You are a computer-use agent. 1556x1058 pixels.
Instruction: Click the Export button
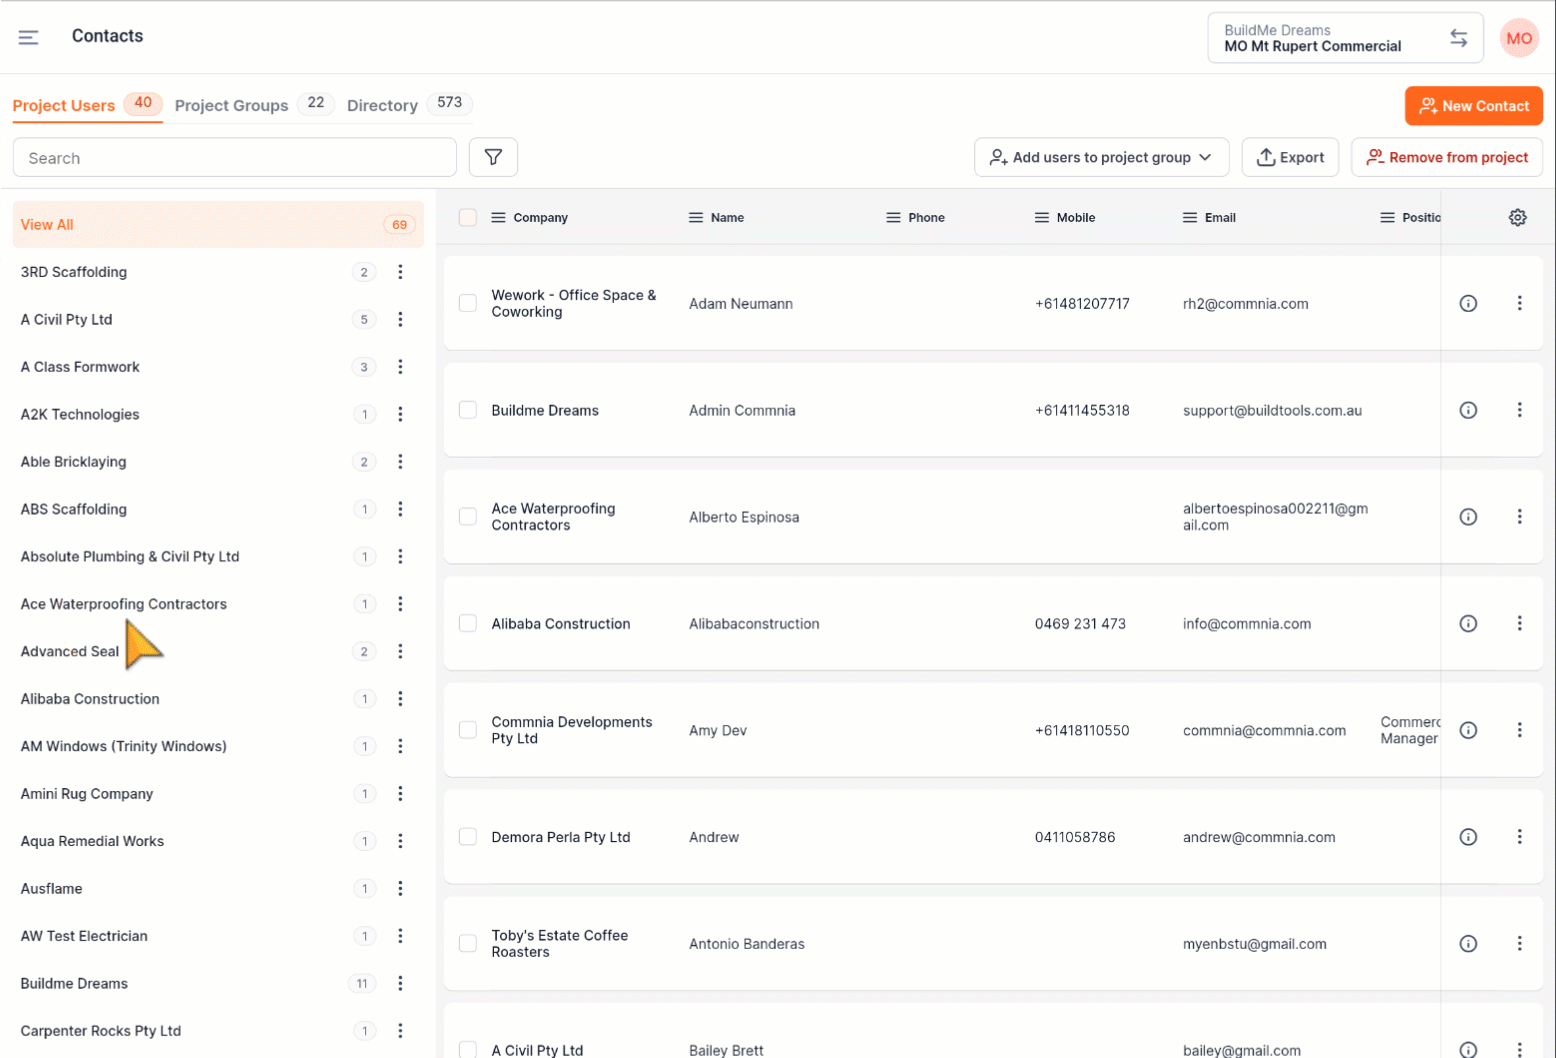tap(1289, 157)
